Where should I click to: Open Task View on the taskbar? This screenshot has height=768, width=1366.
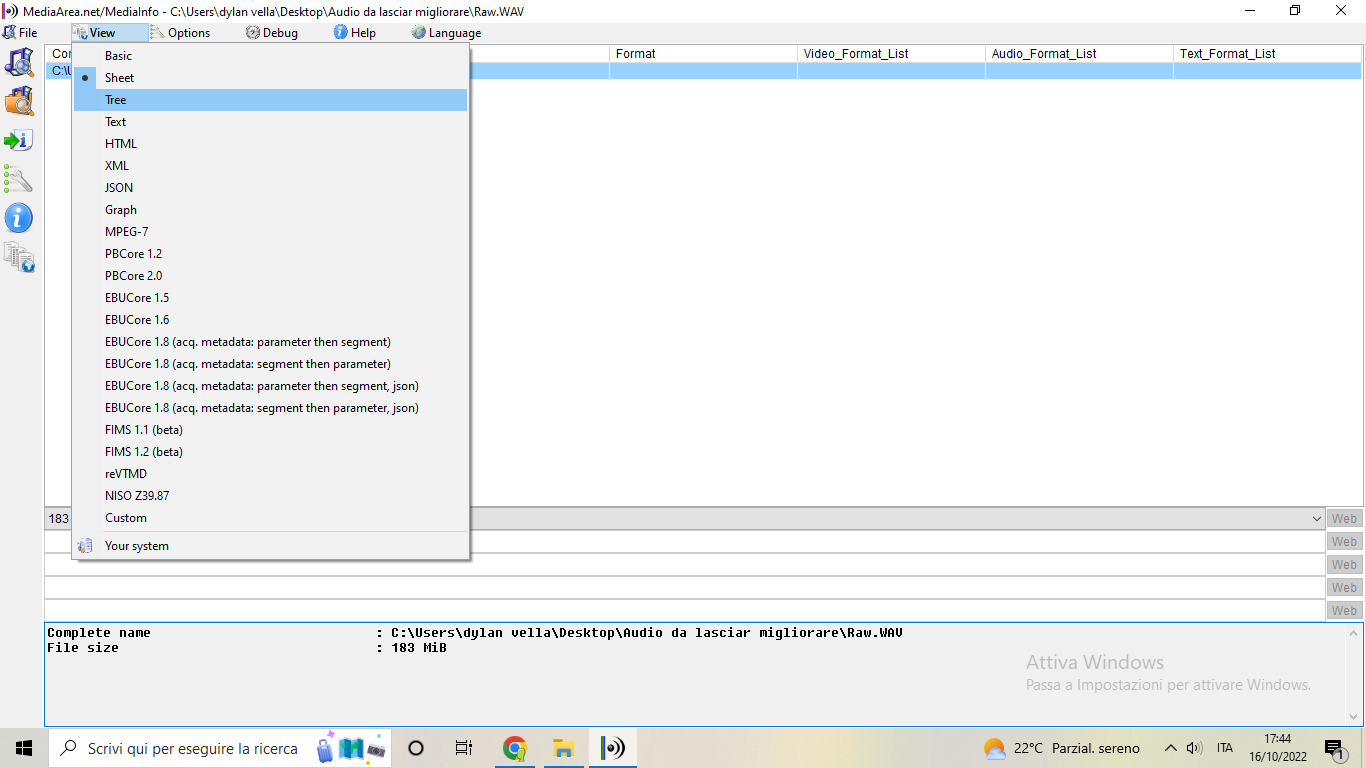[464, 748]
